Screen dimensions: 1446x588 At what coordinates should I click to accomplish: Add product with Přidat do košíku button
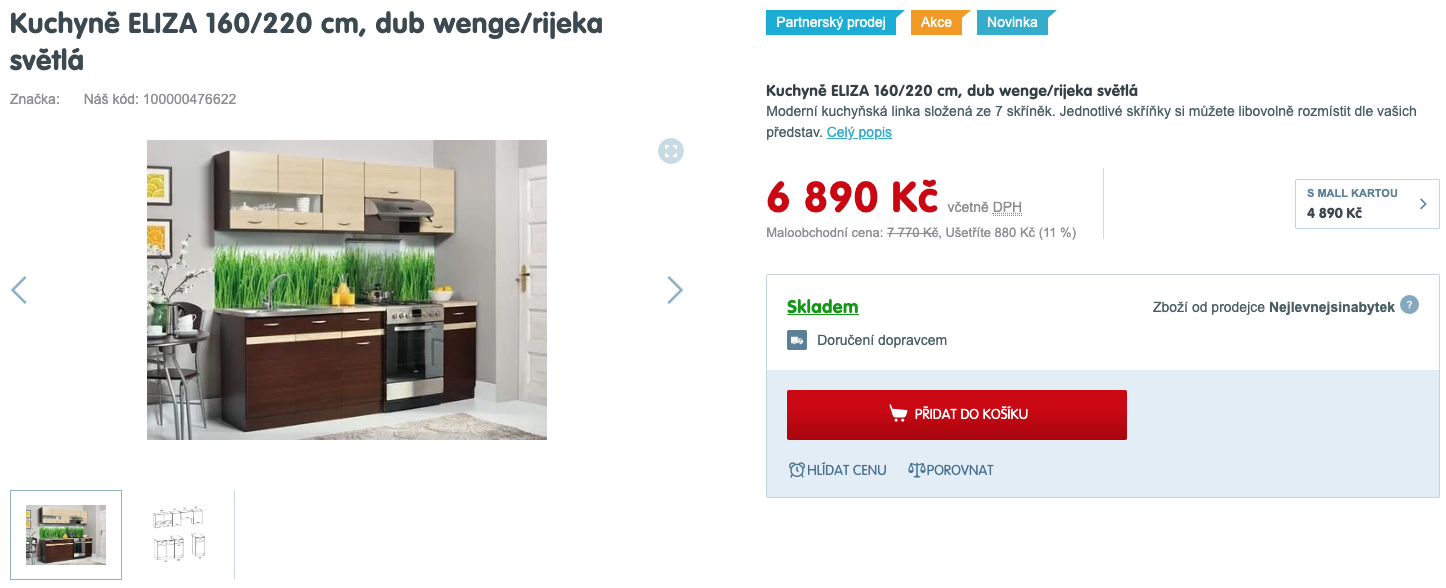coord(957,415)
